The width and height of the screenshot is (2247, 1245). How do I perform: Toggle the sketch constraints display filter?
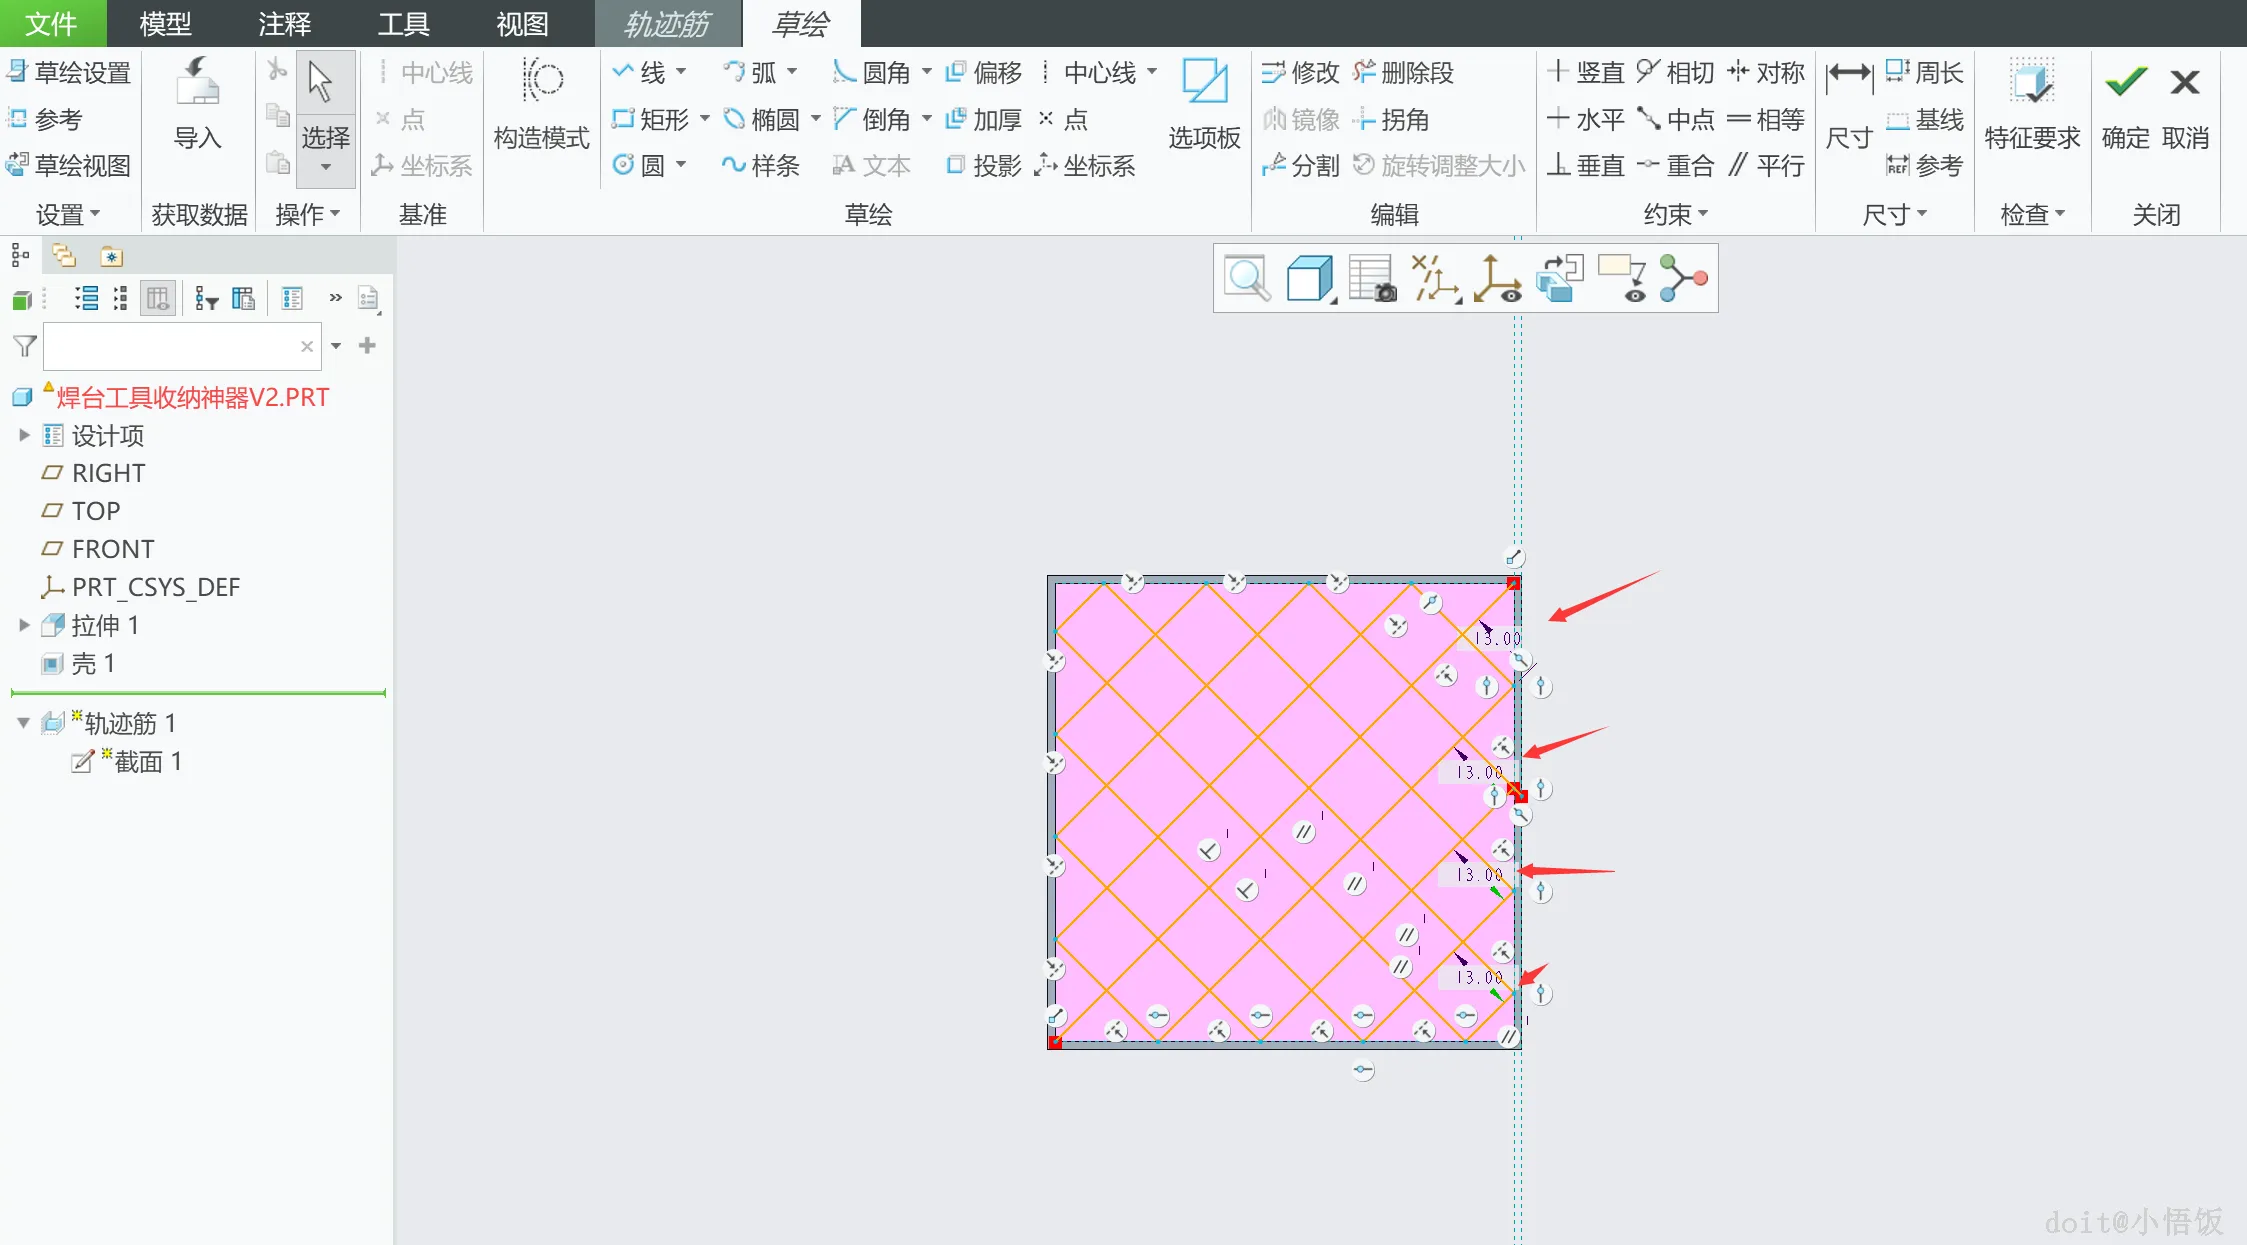(x=1434, y=279)
